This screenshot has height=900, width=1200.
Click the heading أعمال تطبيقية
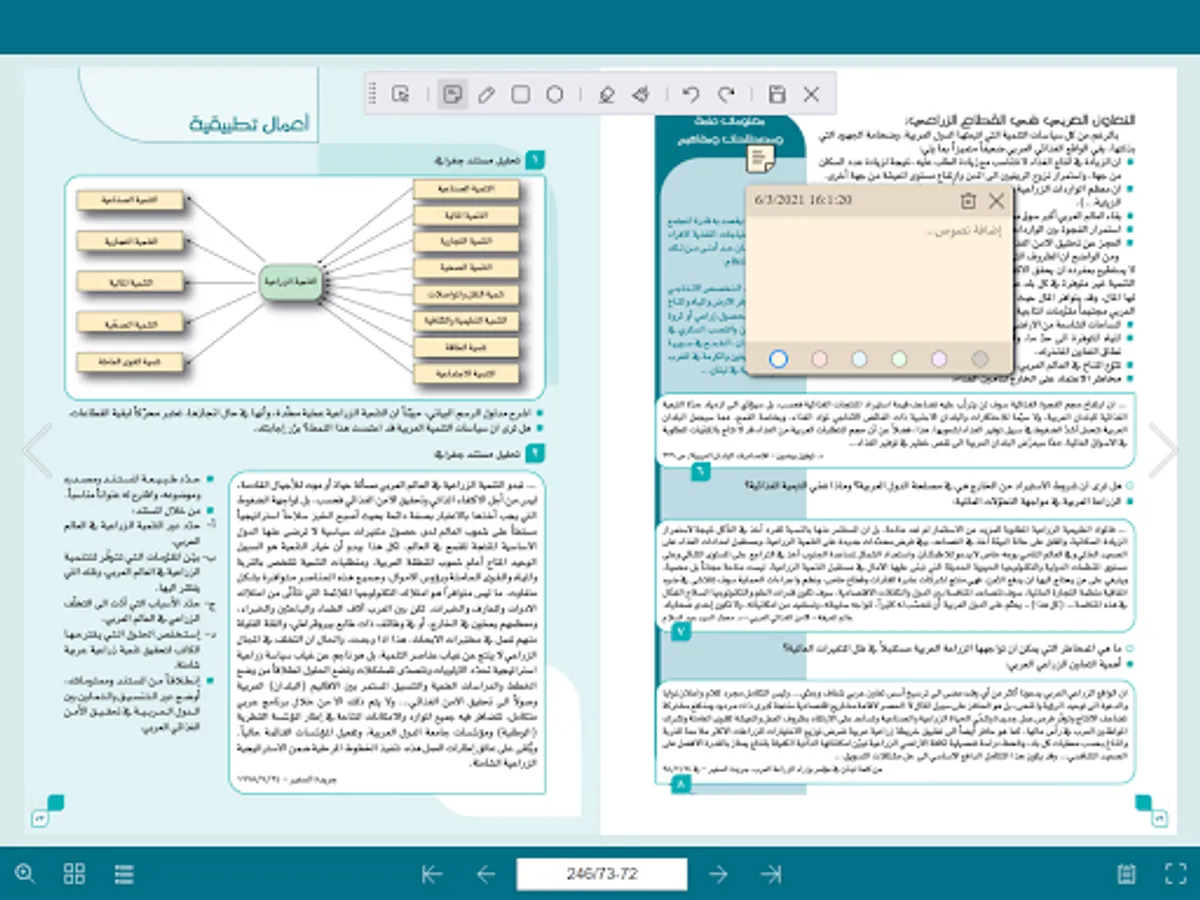(250, 124)
